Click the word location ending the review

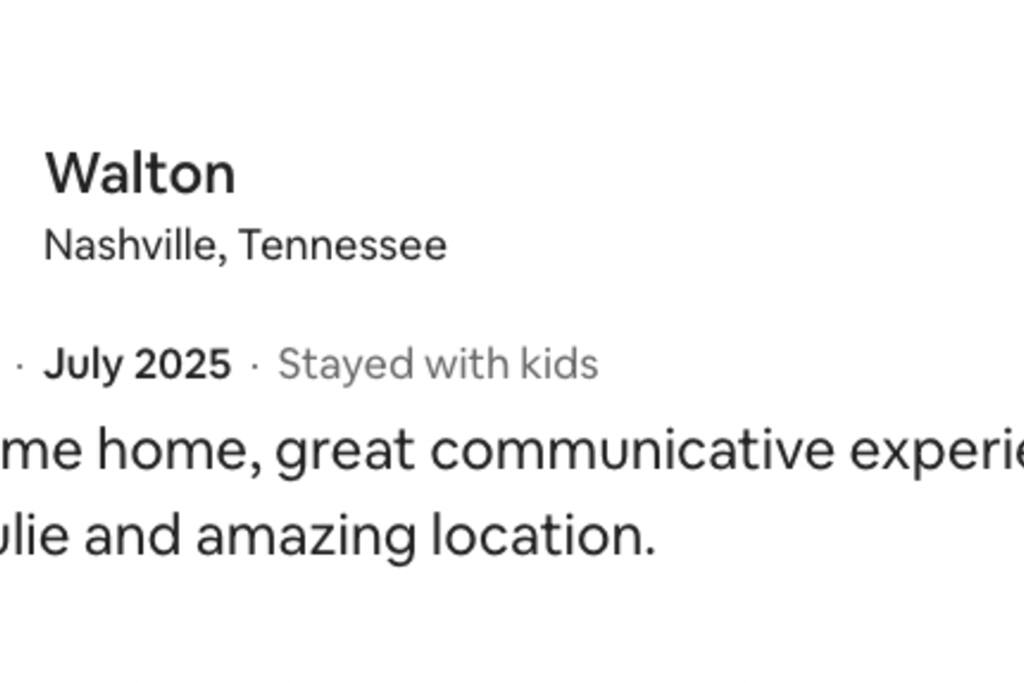543,535
